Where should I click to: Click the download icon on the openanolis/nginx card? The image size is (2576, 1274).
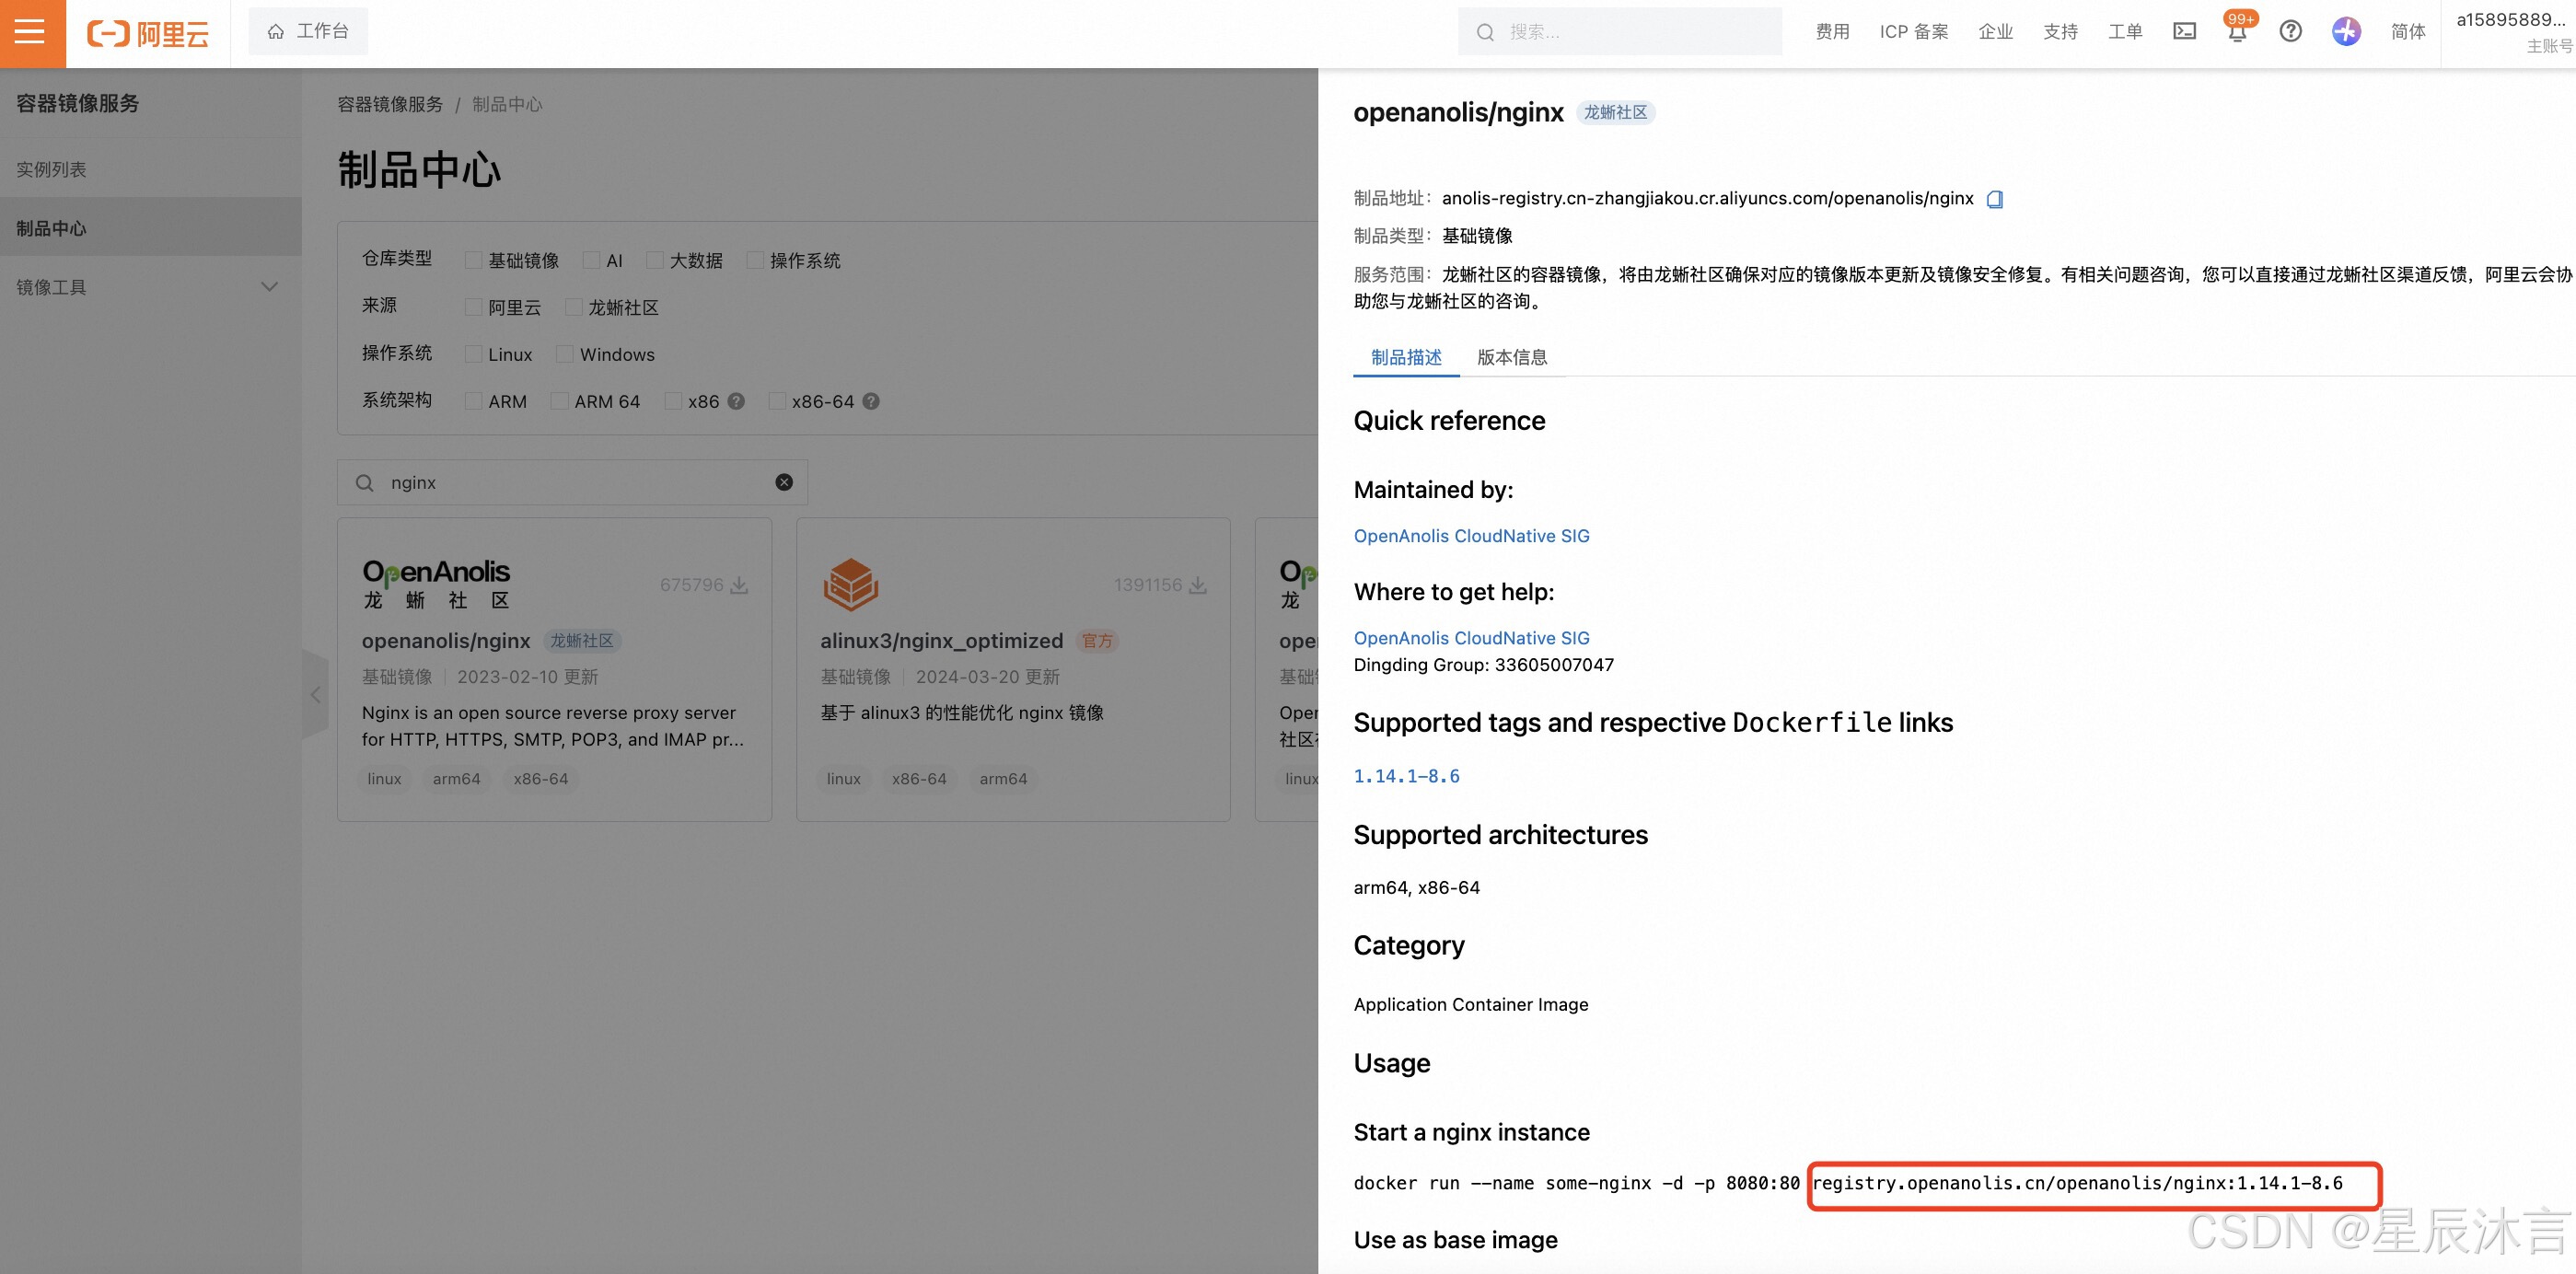pyautogui.click(x=739, y=585)
